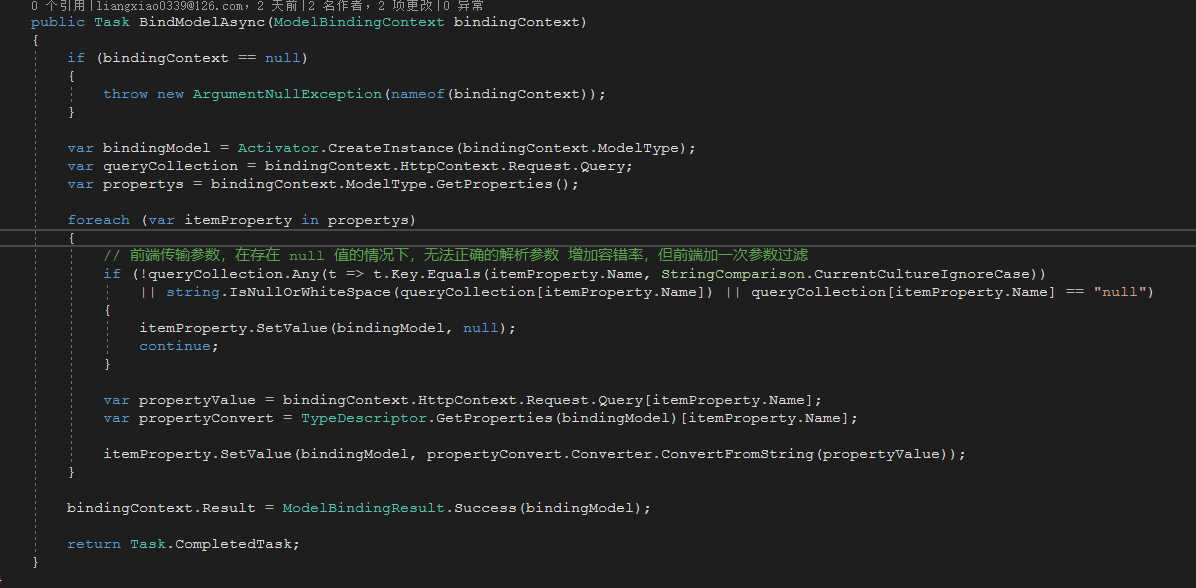Click propertyConvert in its var declaration
Viewport: 1196px width, 588px height.
coord(206,419)
